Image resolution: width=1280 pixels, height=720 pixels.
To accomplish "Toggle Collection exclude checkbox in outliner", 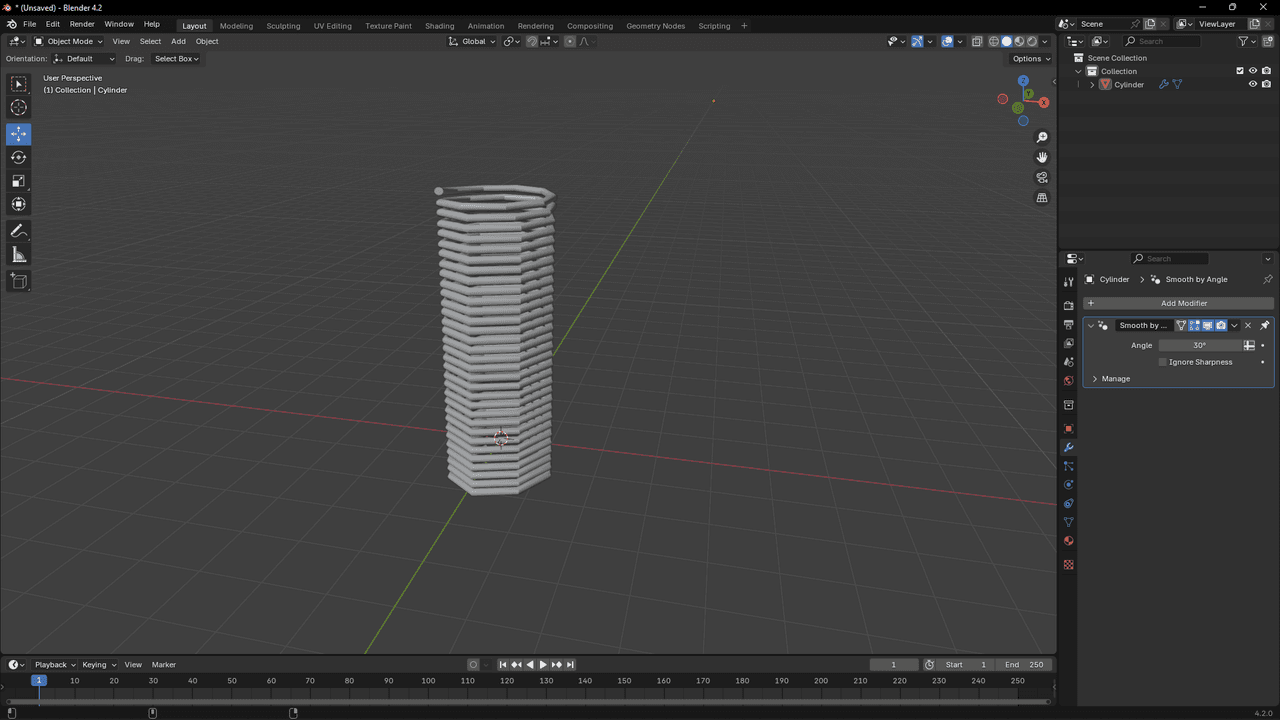I will coord(1240,71).
